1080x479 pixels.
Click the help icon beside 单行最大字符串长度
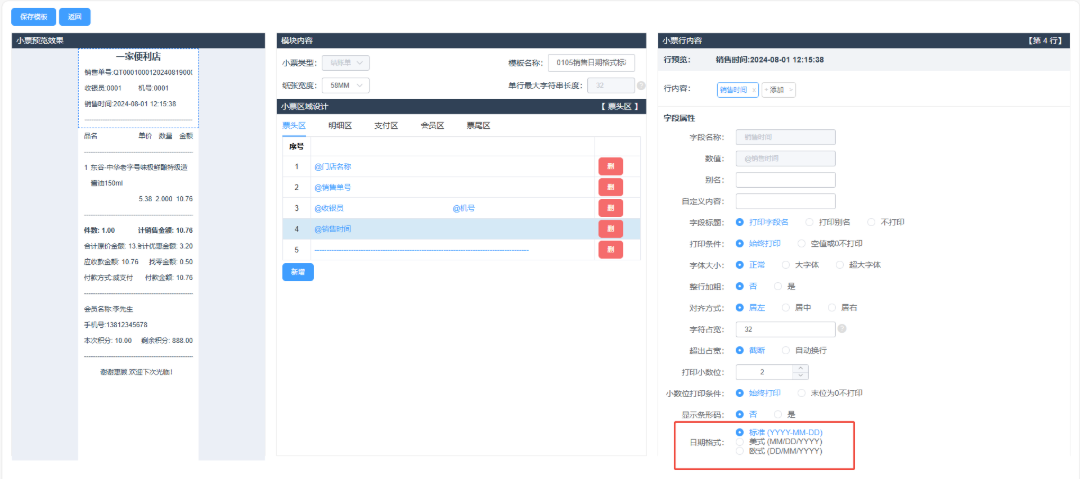coord(641,86)
